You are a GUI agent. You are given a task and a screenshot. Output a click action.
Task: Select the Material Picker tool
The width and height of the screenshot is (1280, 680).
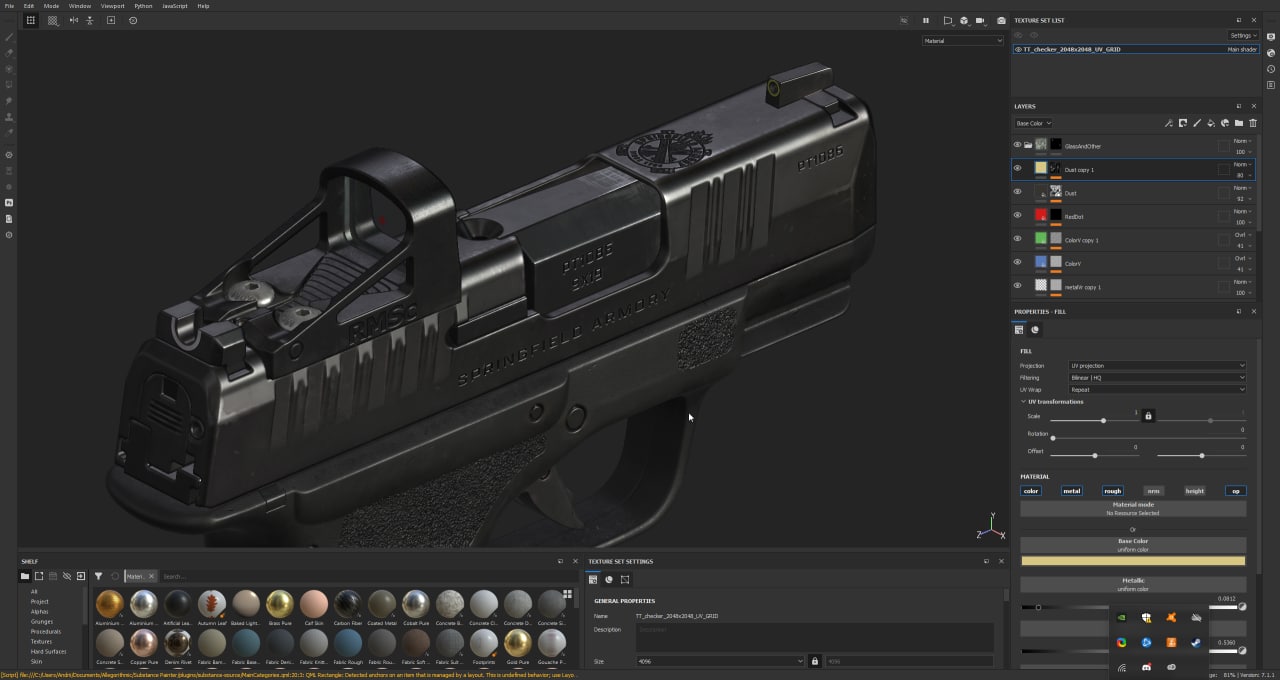coord(9,133)
